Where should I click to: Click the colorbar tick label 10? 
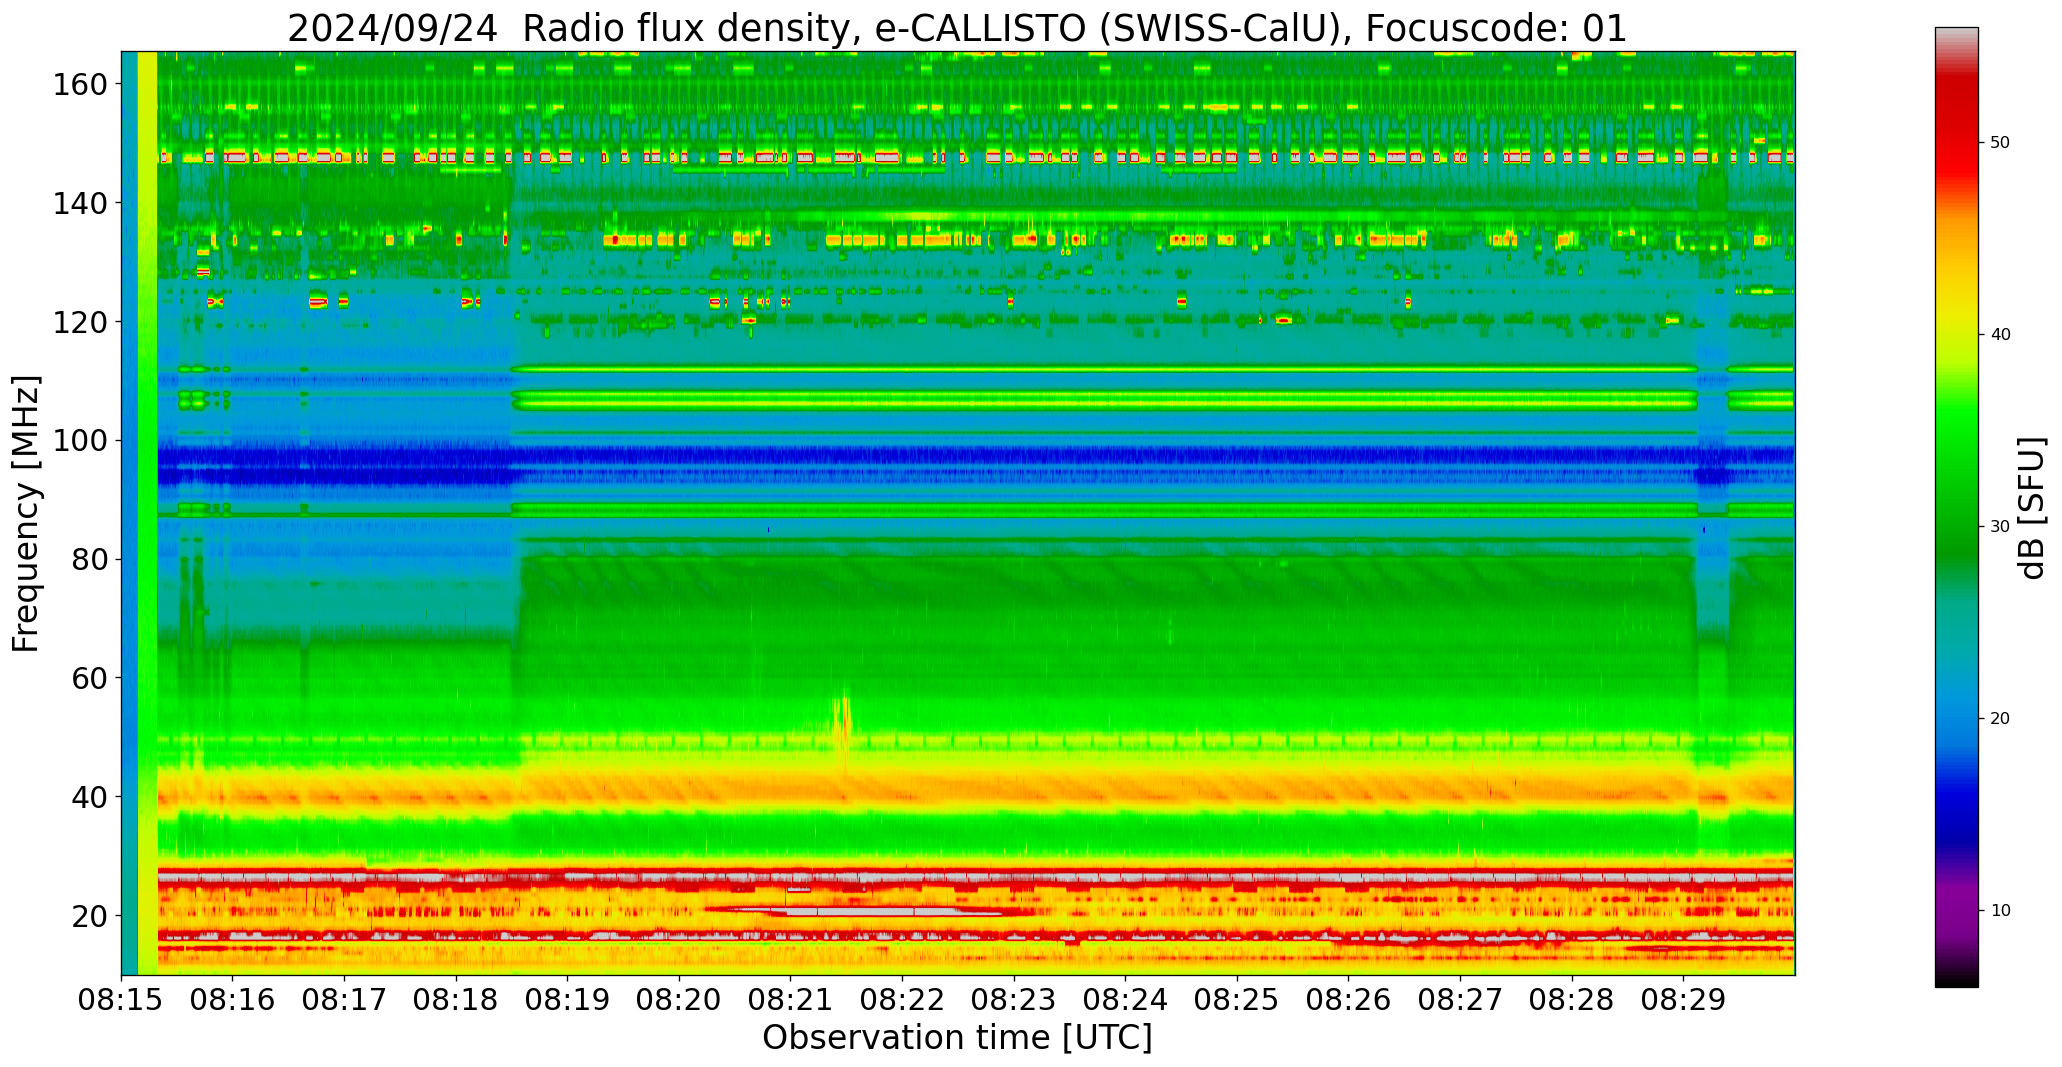pos(2000,910)
